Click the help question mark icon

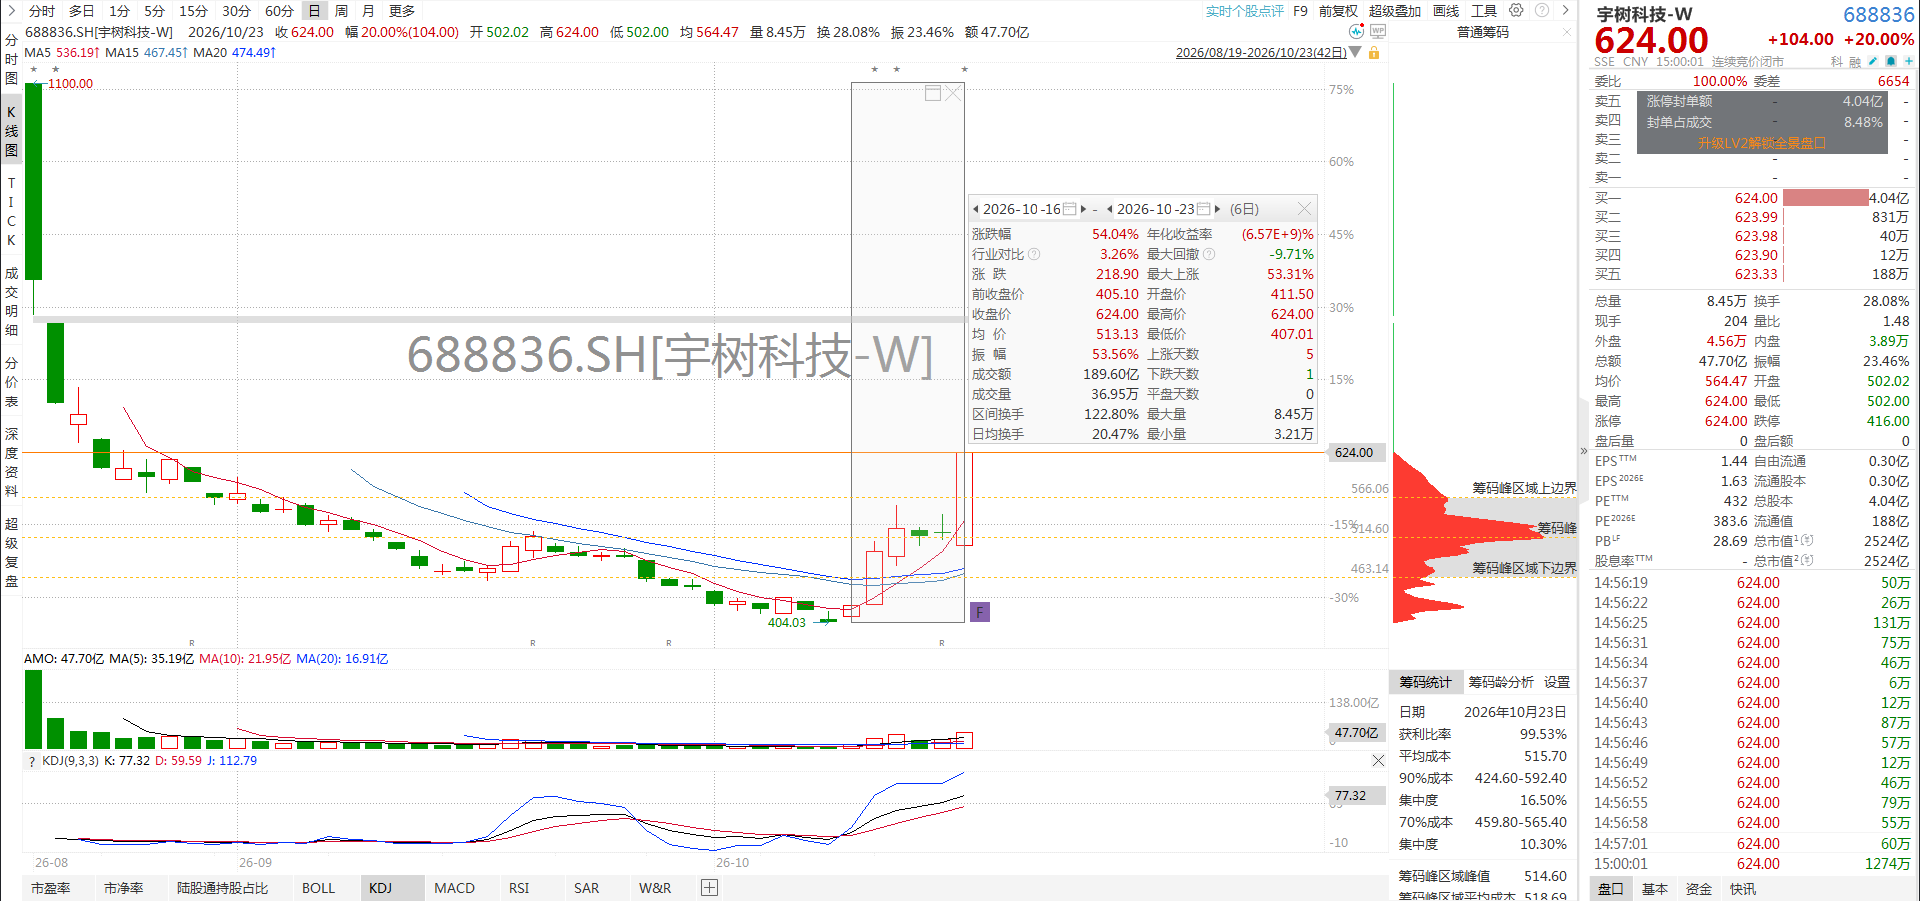click(x=1542, y=10)
